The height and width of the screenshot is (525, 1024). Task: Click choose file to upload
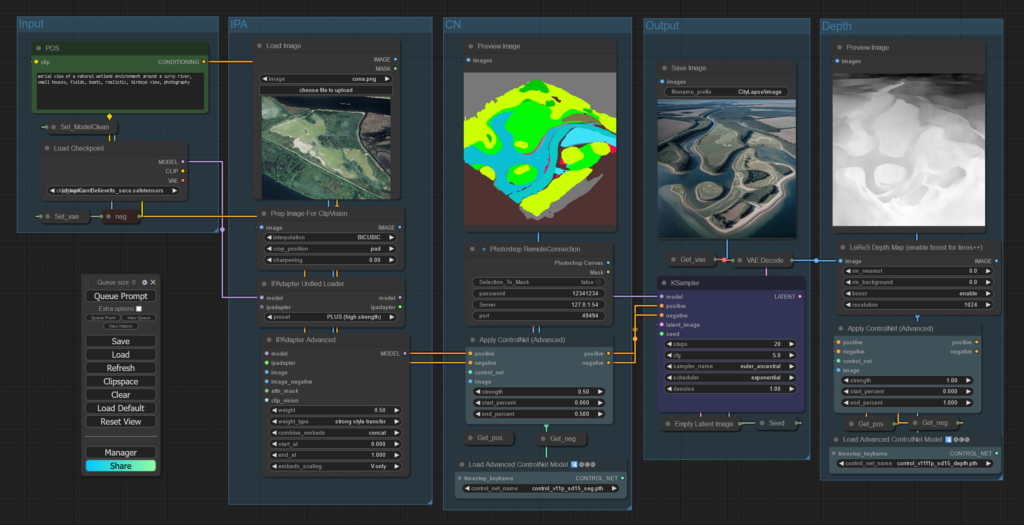(x=326, y=90)
